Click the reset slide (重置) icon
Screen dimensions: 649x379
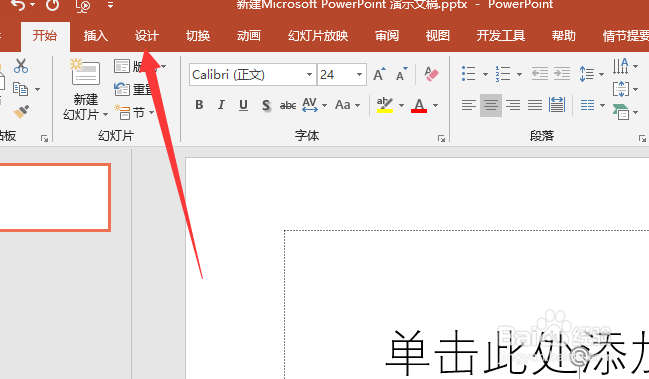click(122, 89)
